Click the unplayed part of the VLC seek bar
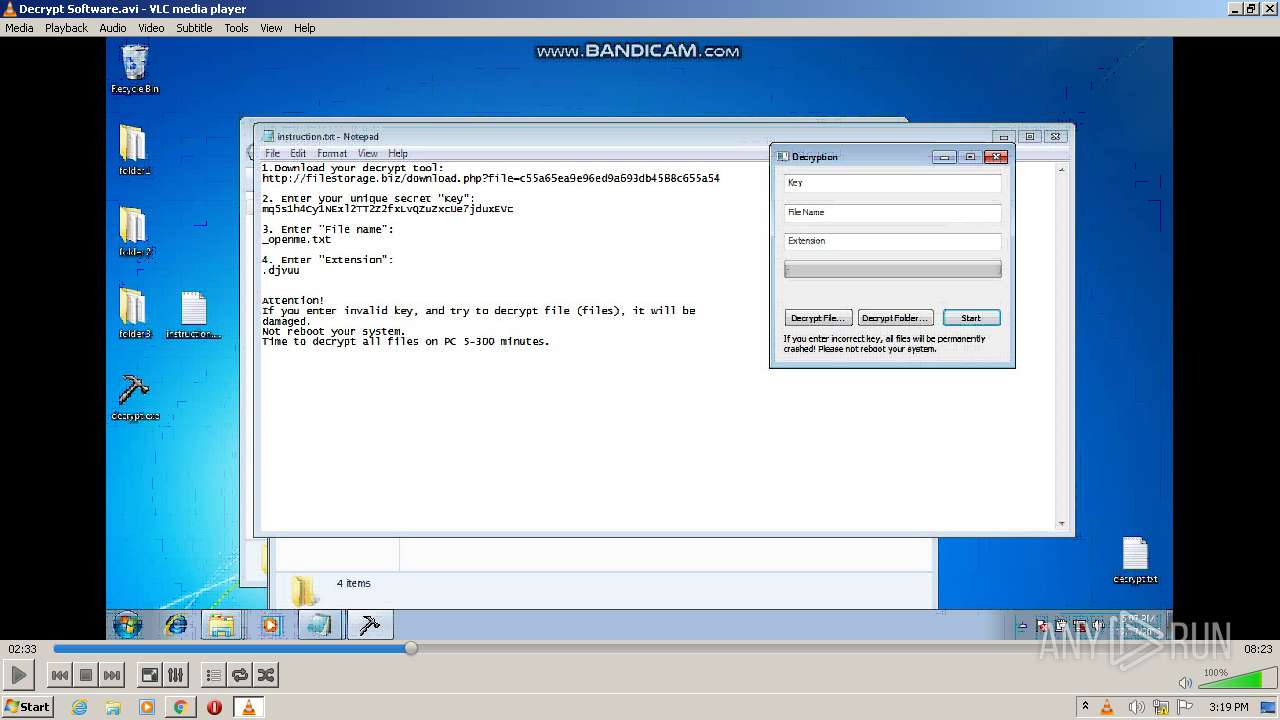This screenshot has width=1280, height=720. tap(826, 648)
